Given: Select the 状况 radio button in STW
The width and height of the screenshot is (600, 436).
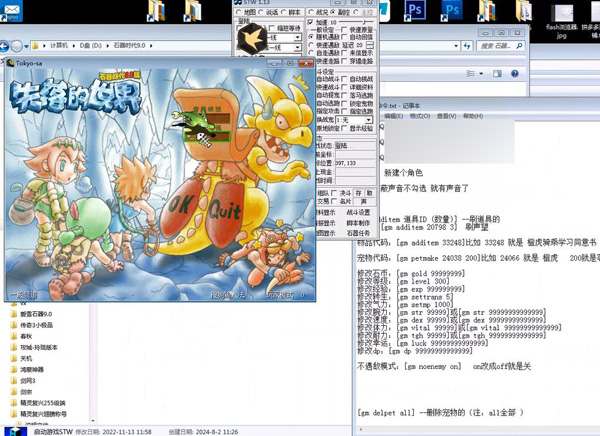Looking at the screenshot, I should click(x=311, y=12).
